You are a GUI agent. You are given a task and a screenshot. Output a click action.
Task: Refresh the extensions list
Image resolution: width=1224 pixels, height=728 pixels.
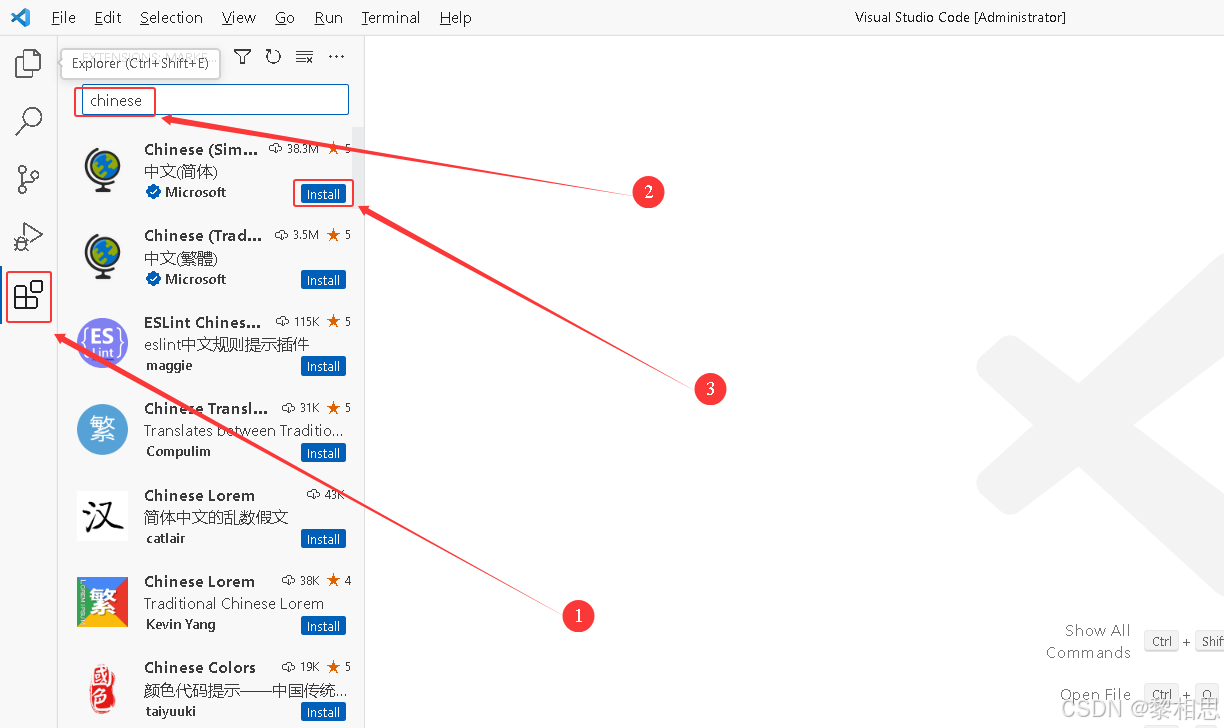pyautogui.click(x=273, y=57)
